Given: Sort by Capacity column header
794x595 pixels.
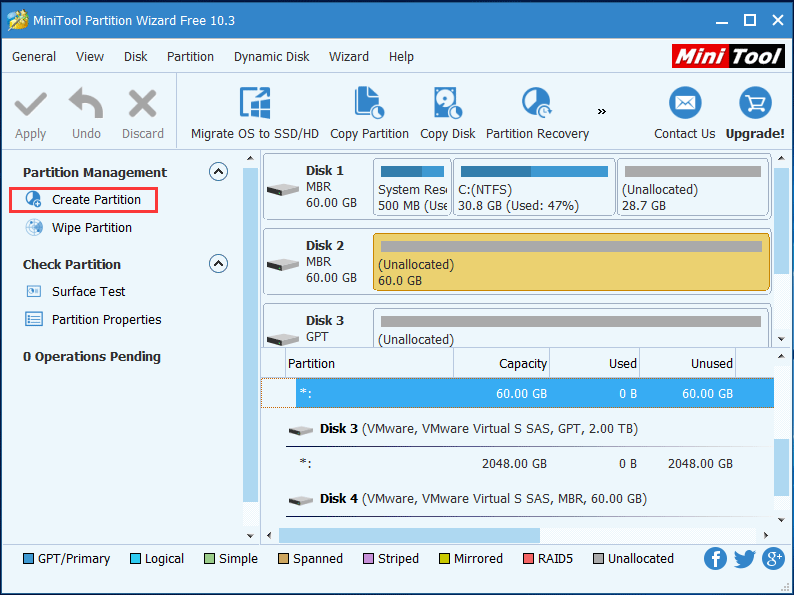Looking at the screenshot, I should tap(501, 364).
